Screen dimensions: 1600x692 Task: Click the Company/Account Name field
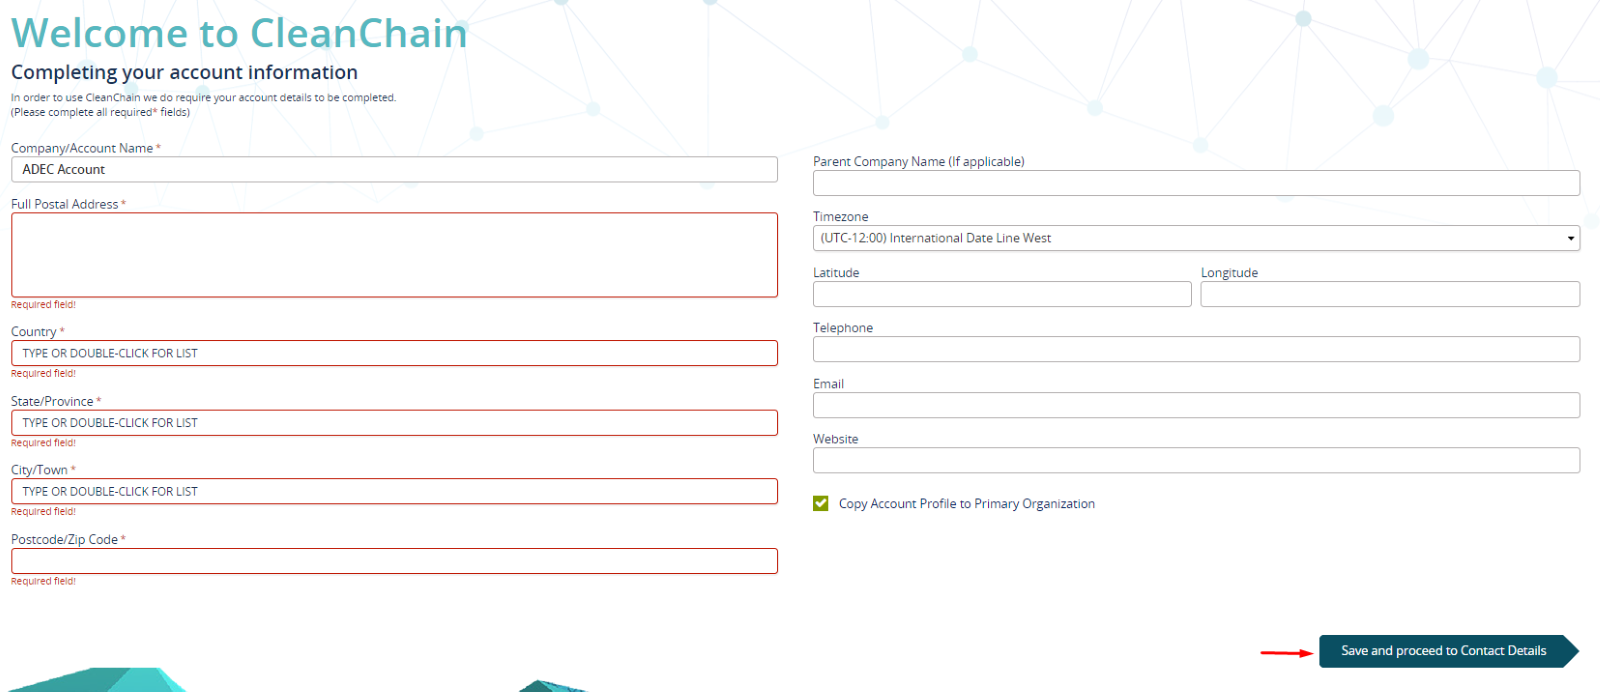(x=394, y=169)
